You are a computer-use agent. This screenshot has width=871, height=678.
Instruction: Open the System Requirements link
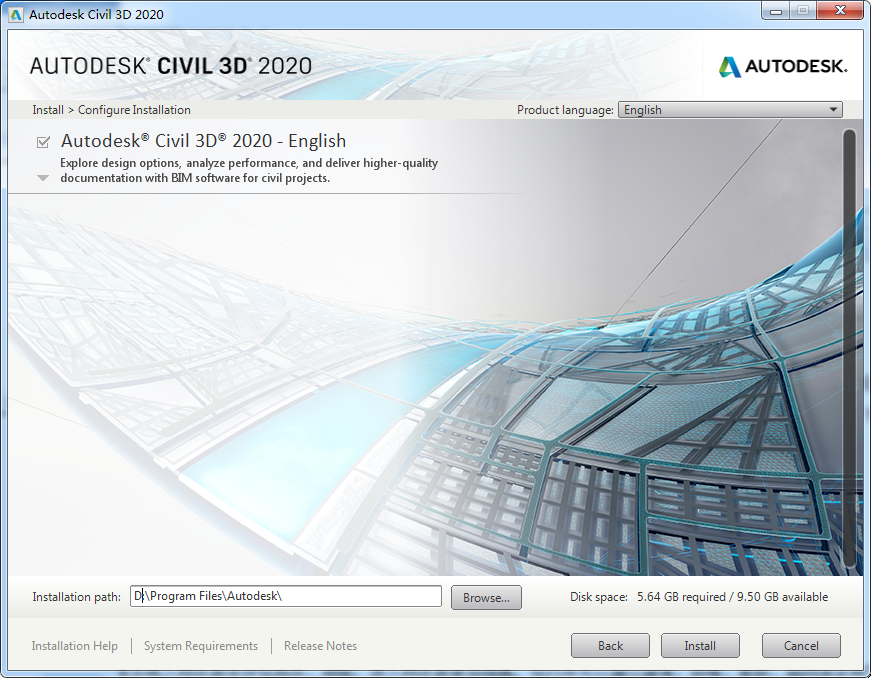pyautogui.click(x=201, y=646)
